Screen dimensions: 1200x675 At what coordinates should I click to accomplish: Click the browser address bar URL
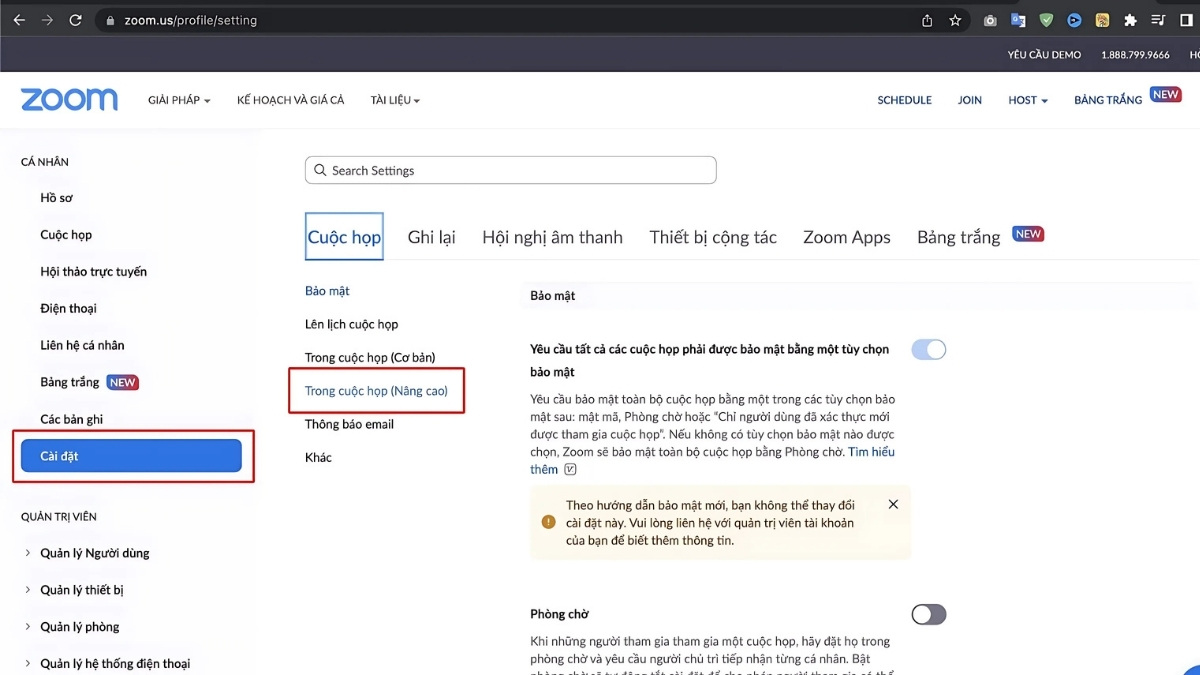(190, 20)
